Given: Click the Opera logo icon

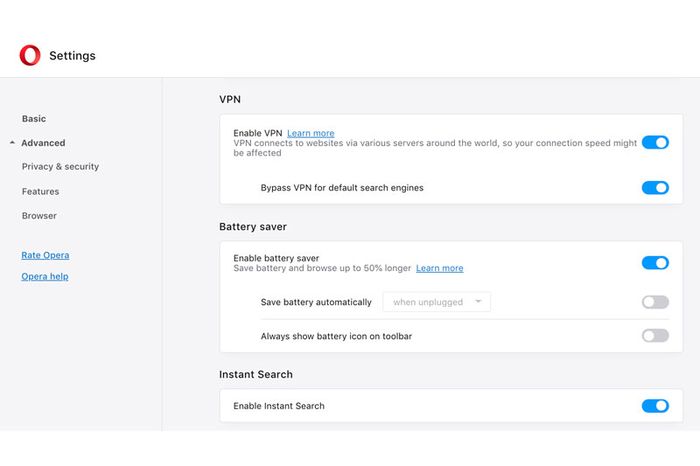Looking at the screenshot, I should pos(30,55).
